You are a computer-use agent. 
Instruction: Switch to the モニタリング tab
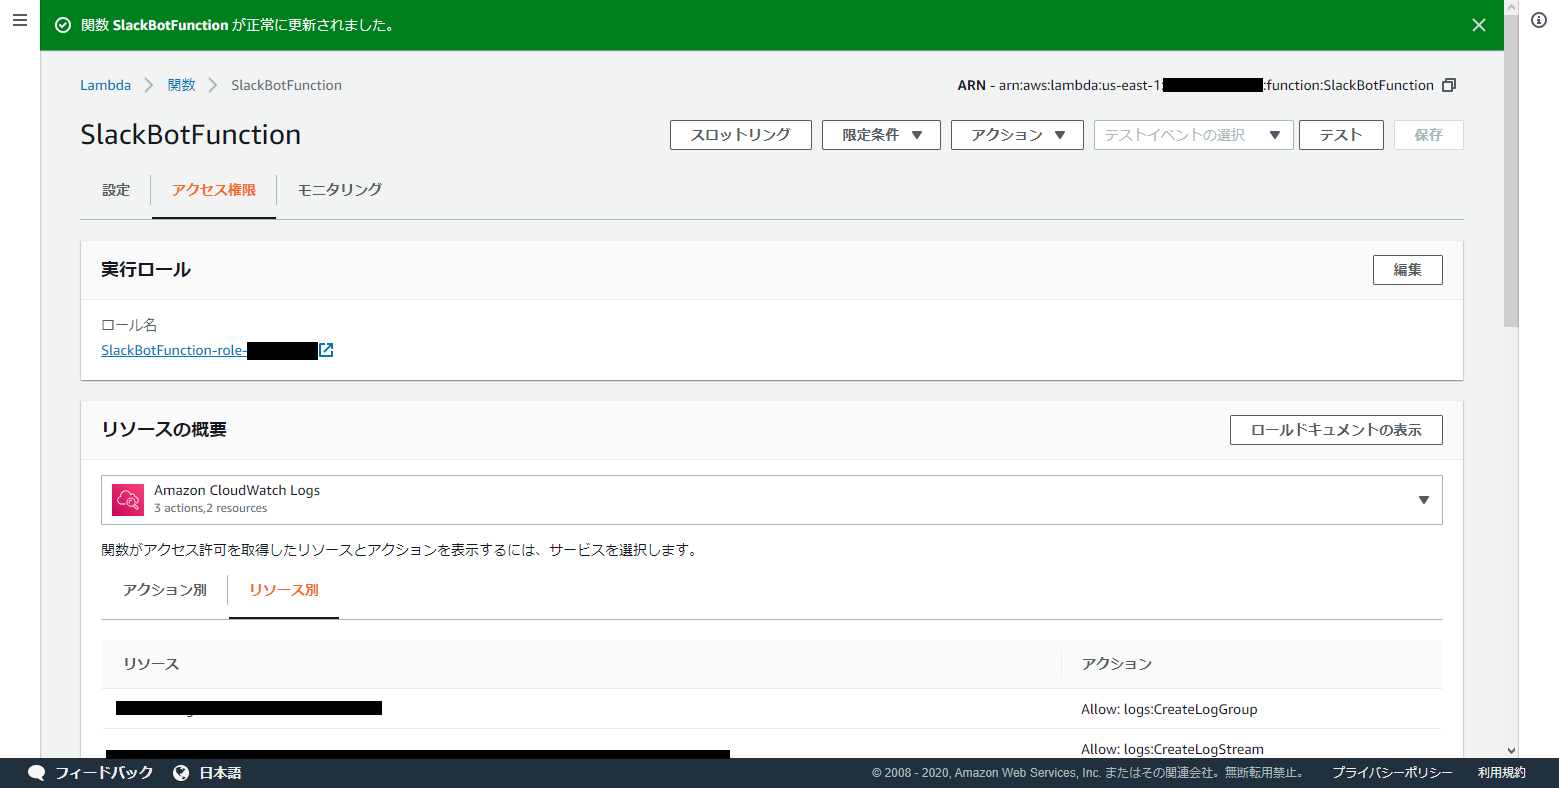pos(340,190)
